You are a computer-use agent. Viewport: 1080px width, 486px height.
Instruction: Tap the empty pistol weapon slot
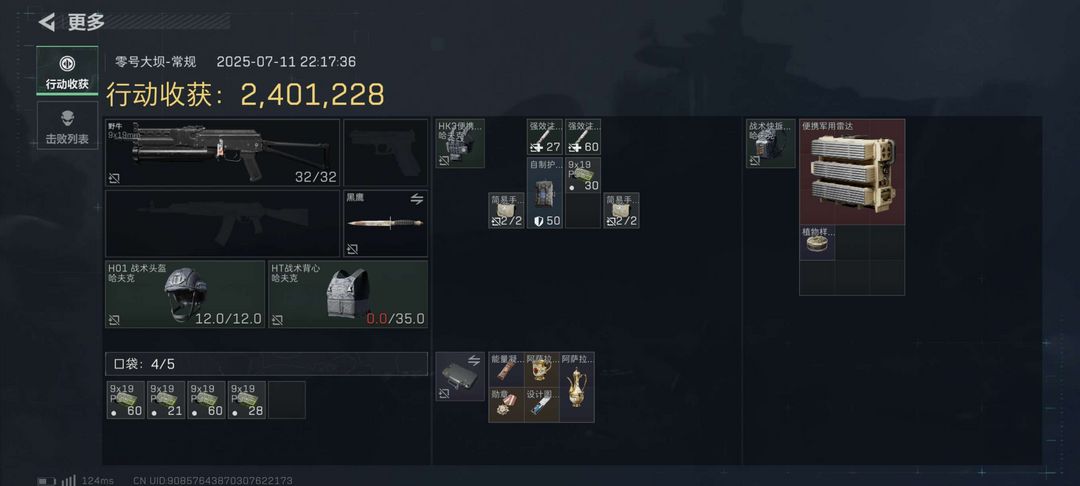coord(386,152)
